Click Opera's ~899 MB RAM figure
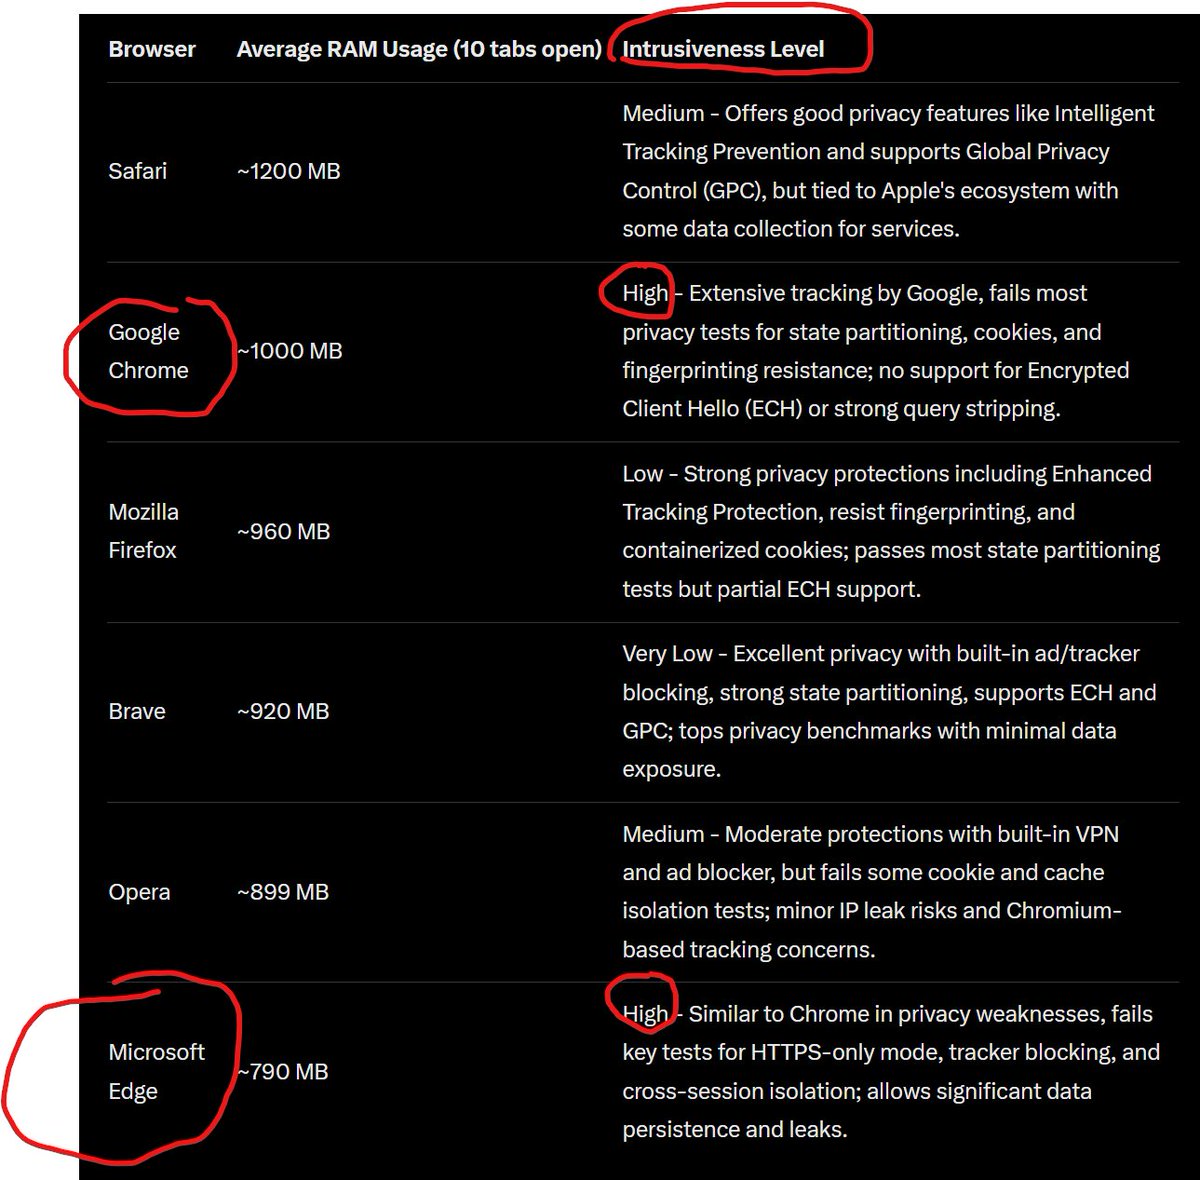 click(x=283, y=891)
